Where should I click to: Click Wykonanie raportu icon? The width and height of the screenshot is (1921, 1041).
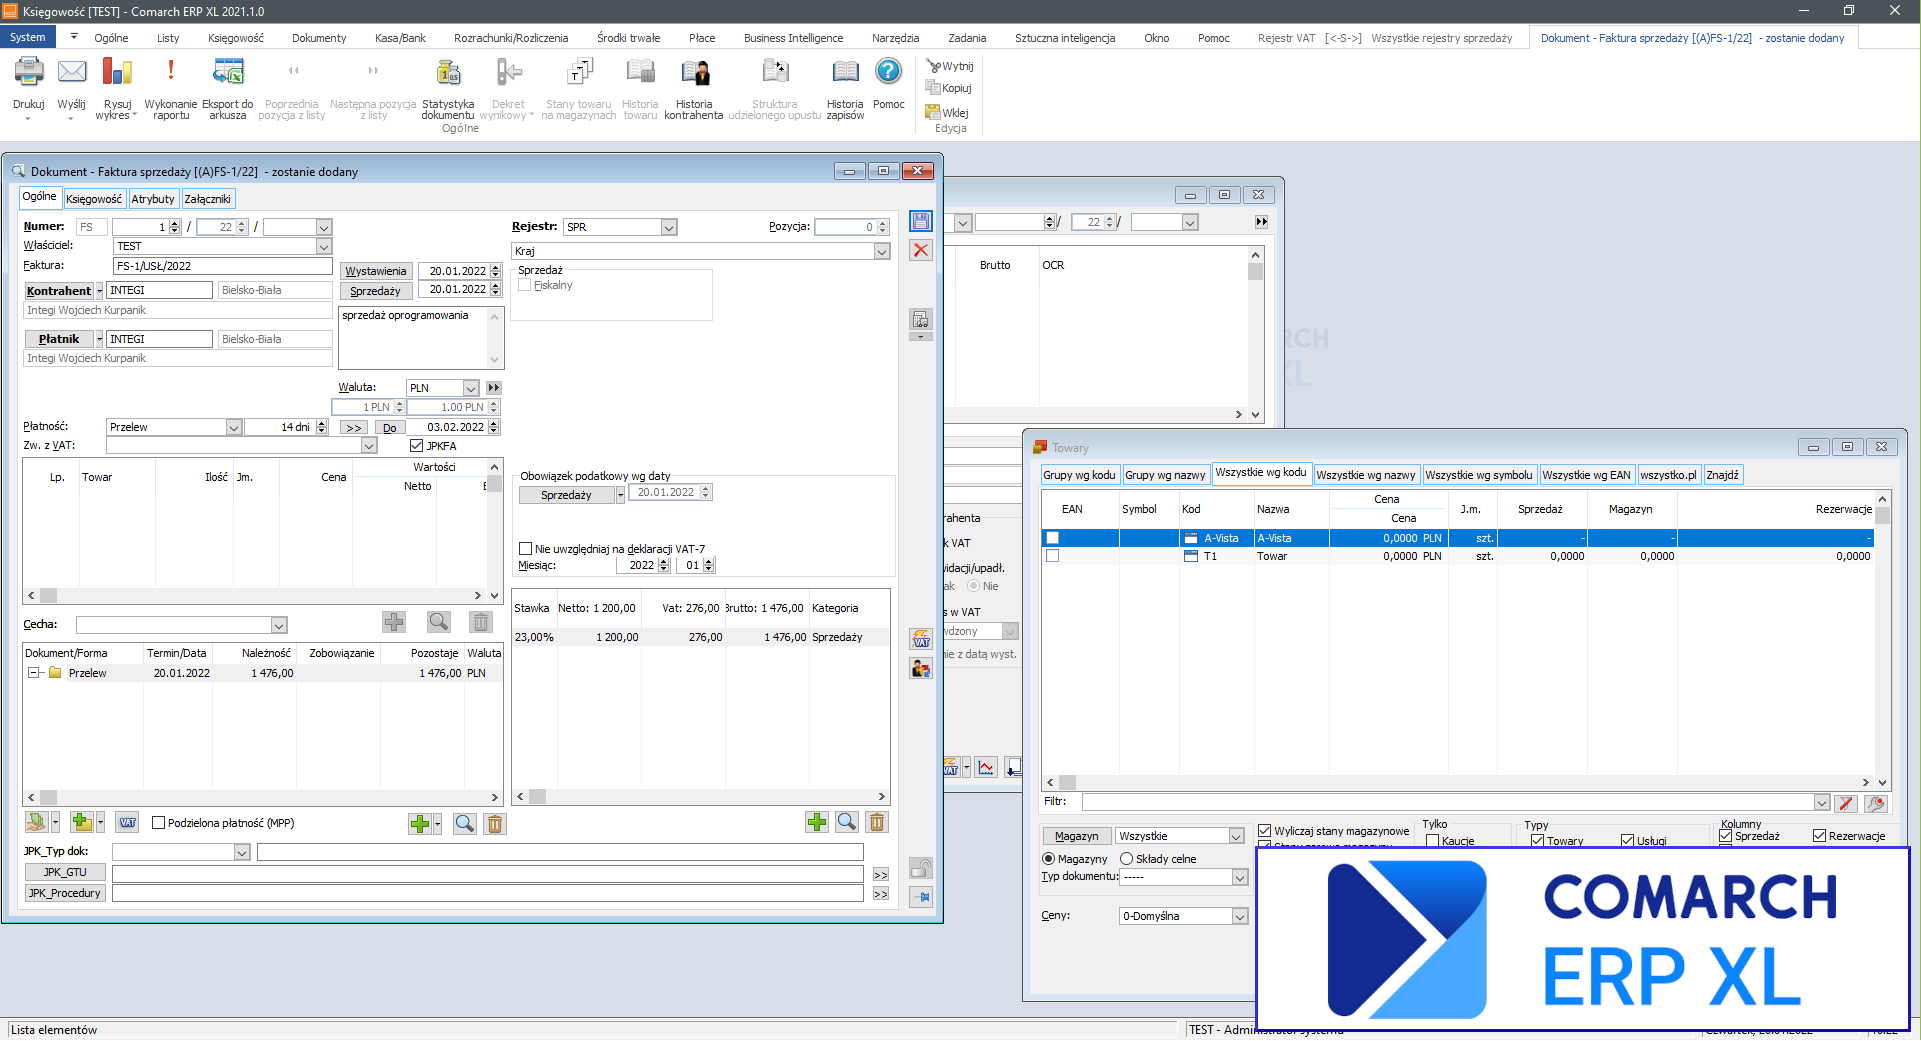170,72
